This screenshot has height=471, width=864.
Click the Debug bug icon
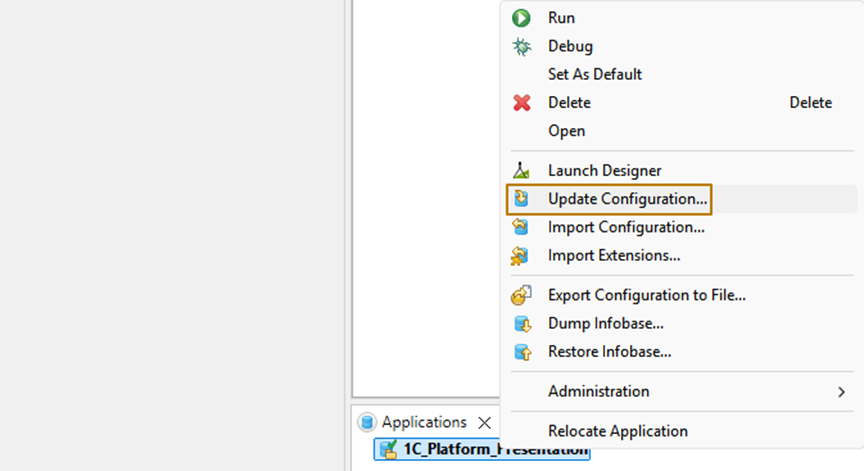tap(521, 46)
